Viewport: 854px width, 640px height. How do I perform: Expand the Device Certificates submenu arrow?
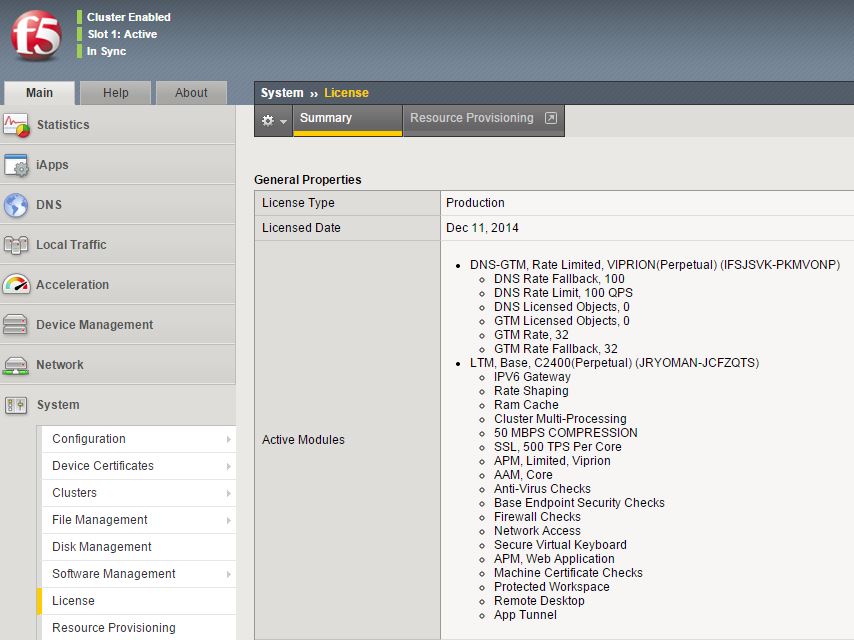(228, 466)
